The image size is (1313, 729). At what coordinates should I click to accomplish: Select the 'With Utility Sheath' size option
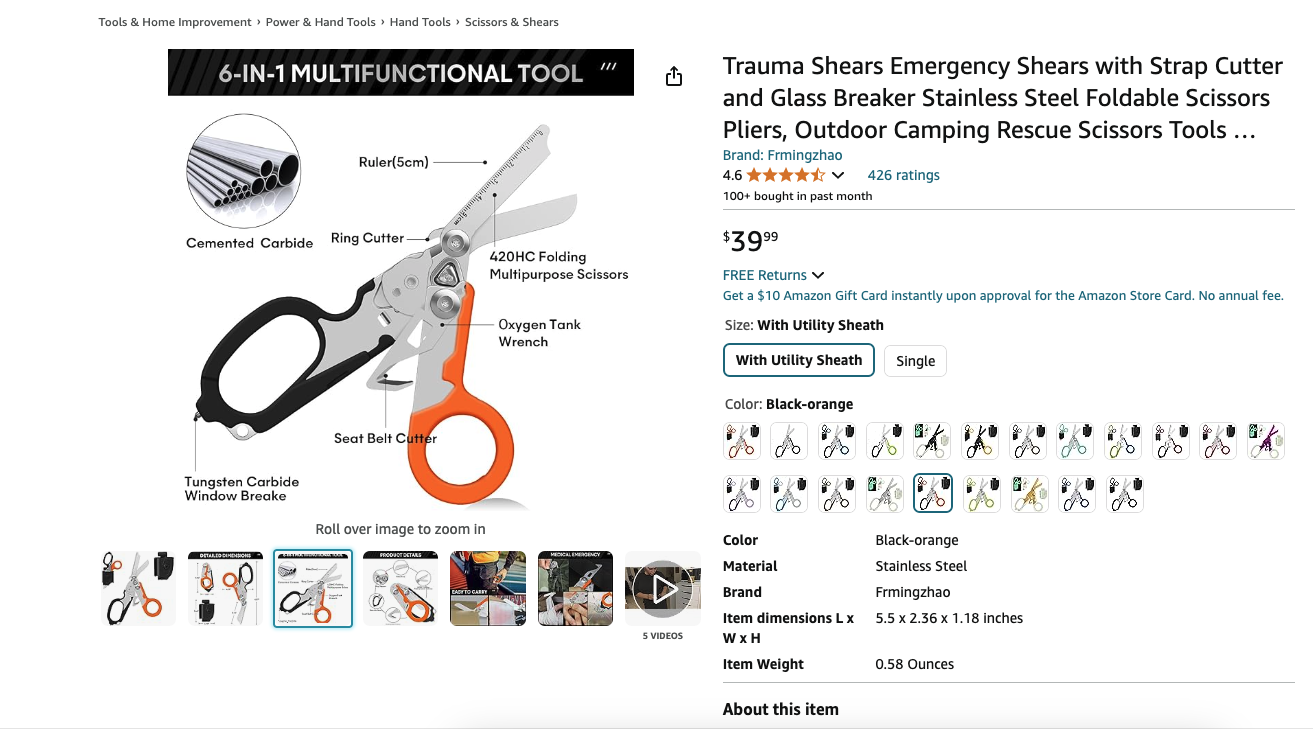click(799, 360)
